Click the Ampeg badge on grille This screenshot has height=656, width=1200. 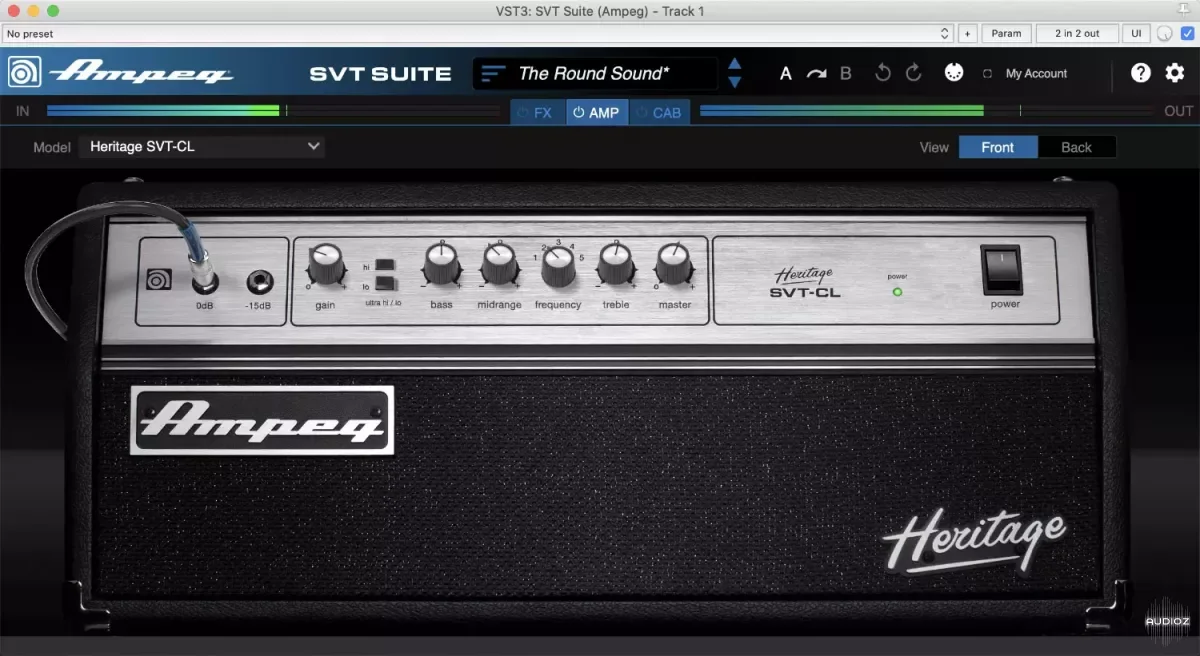(262, 420)
